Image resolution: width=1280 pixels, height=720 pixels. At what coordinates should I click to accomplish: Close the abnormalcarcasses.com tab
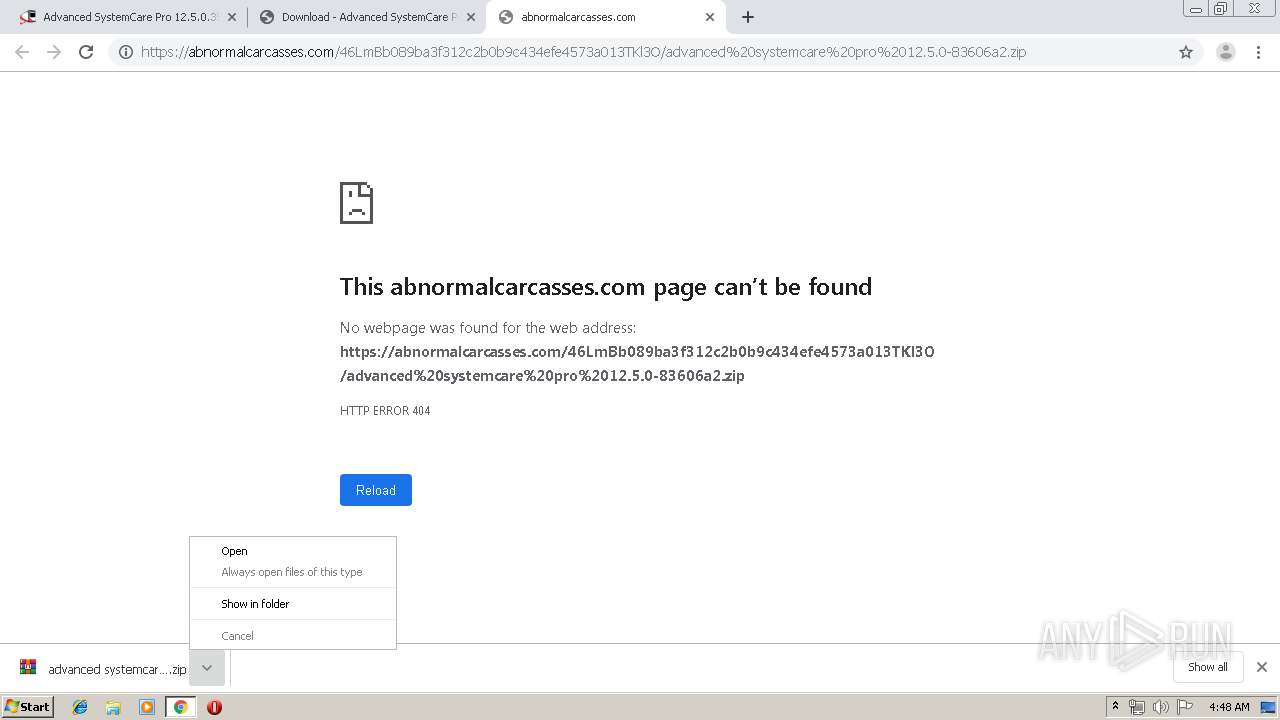coord(710,17)
